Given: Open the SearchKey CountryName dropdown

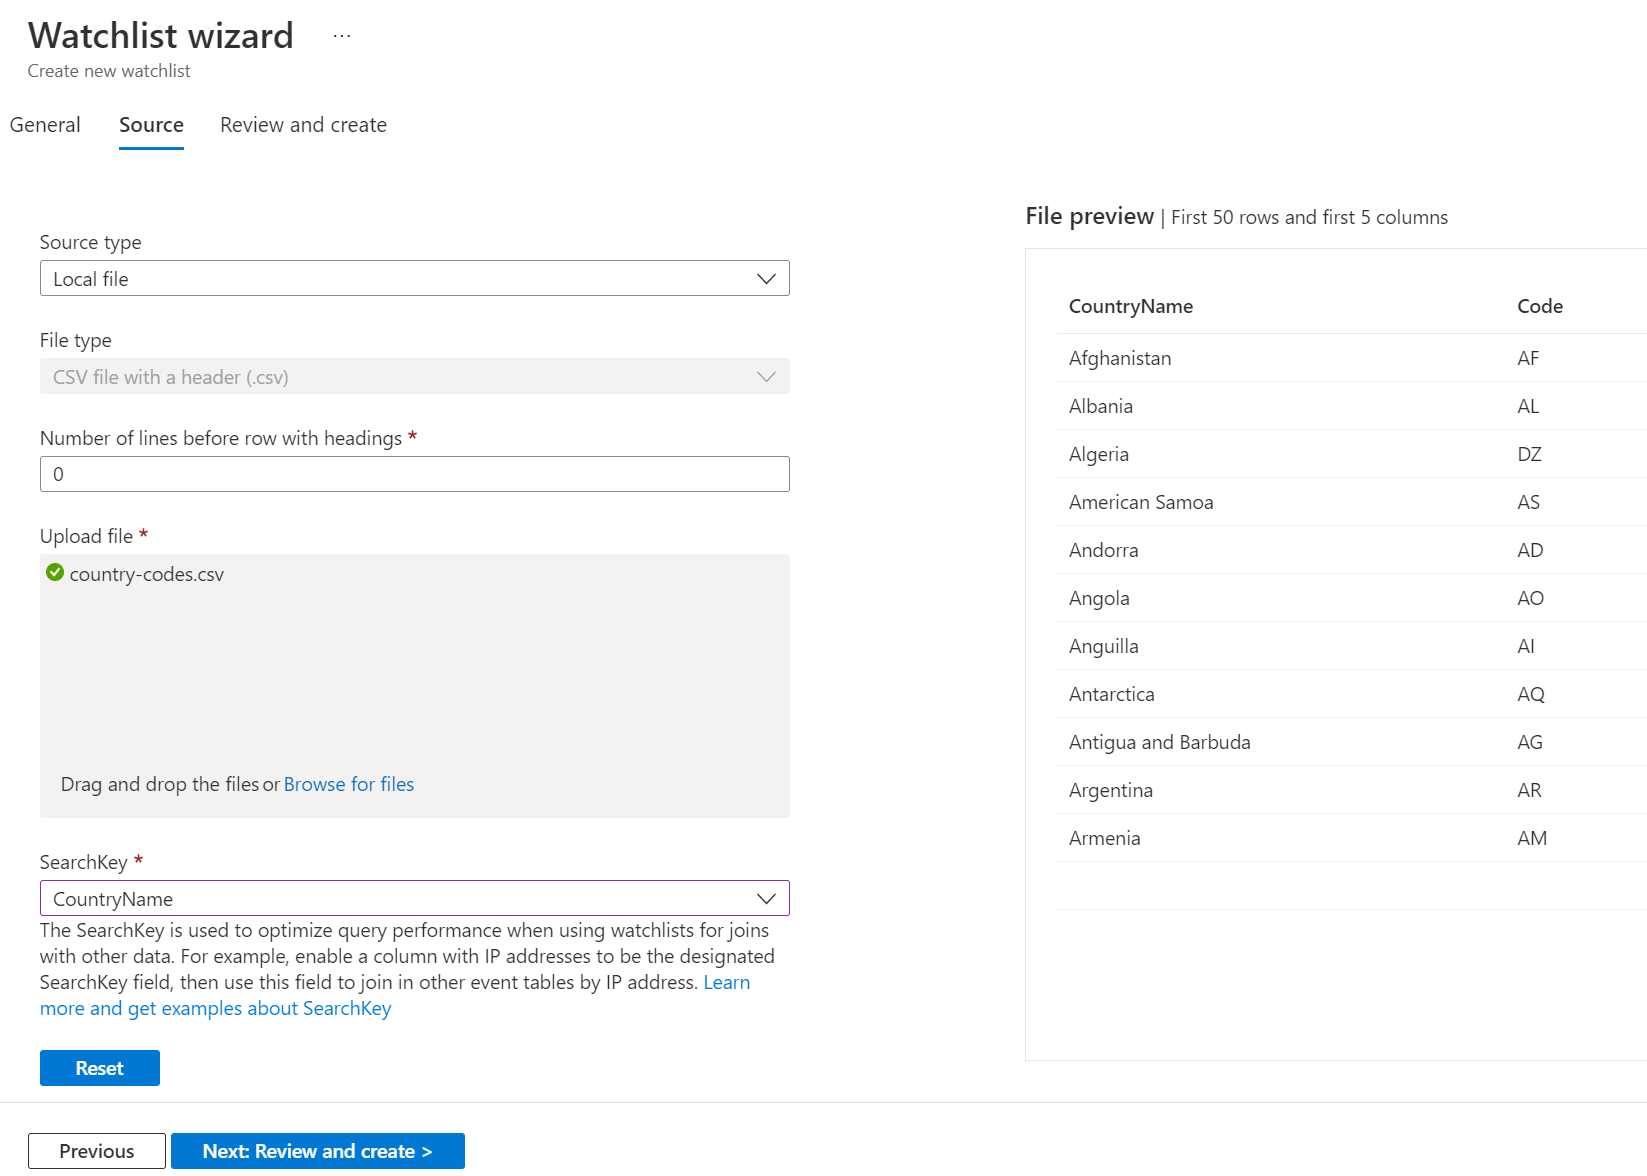Looking at the screenshot, I should 414,899.
